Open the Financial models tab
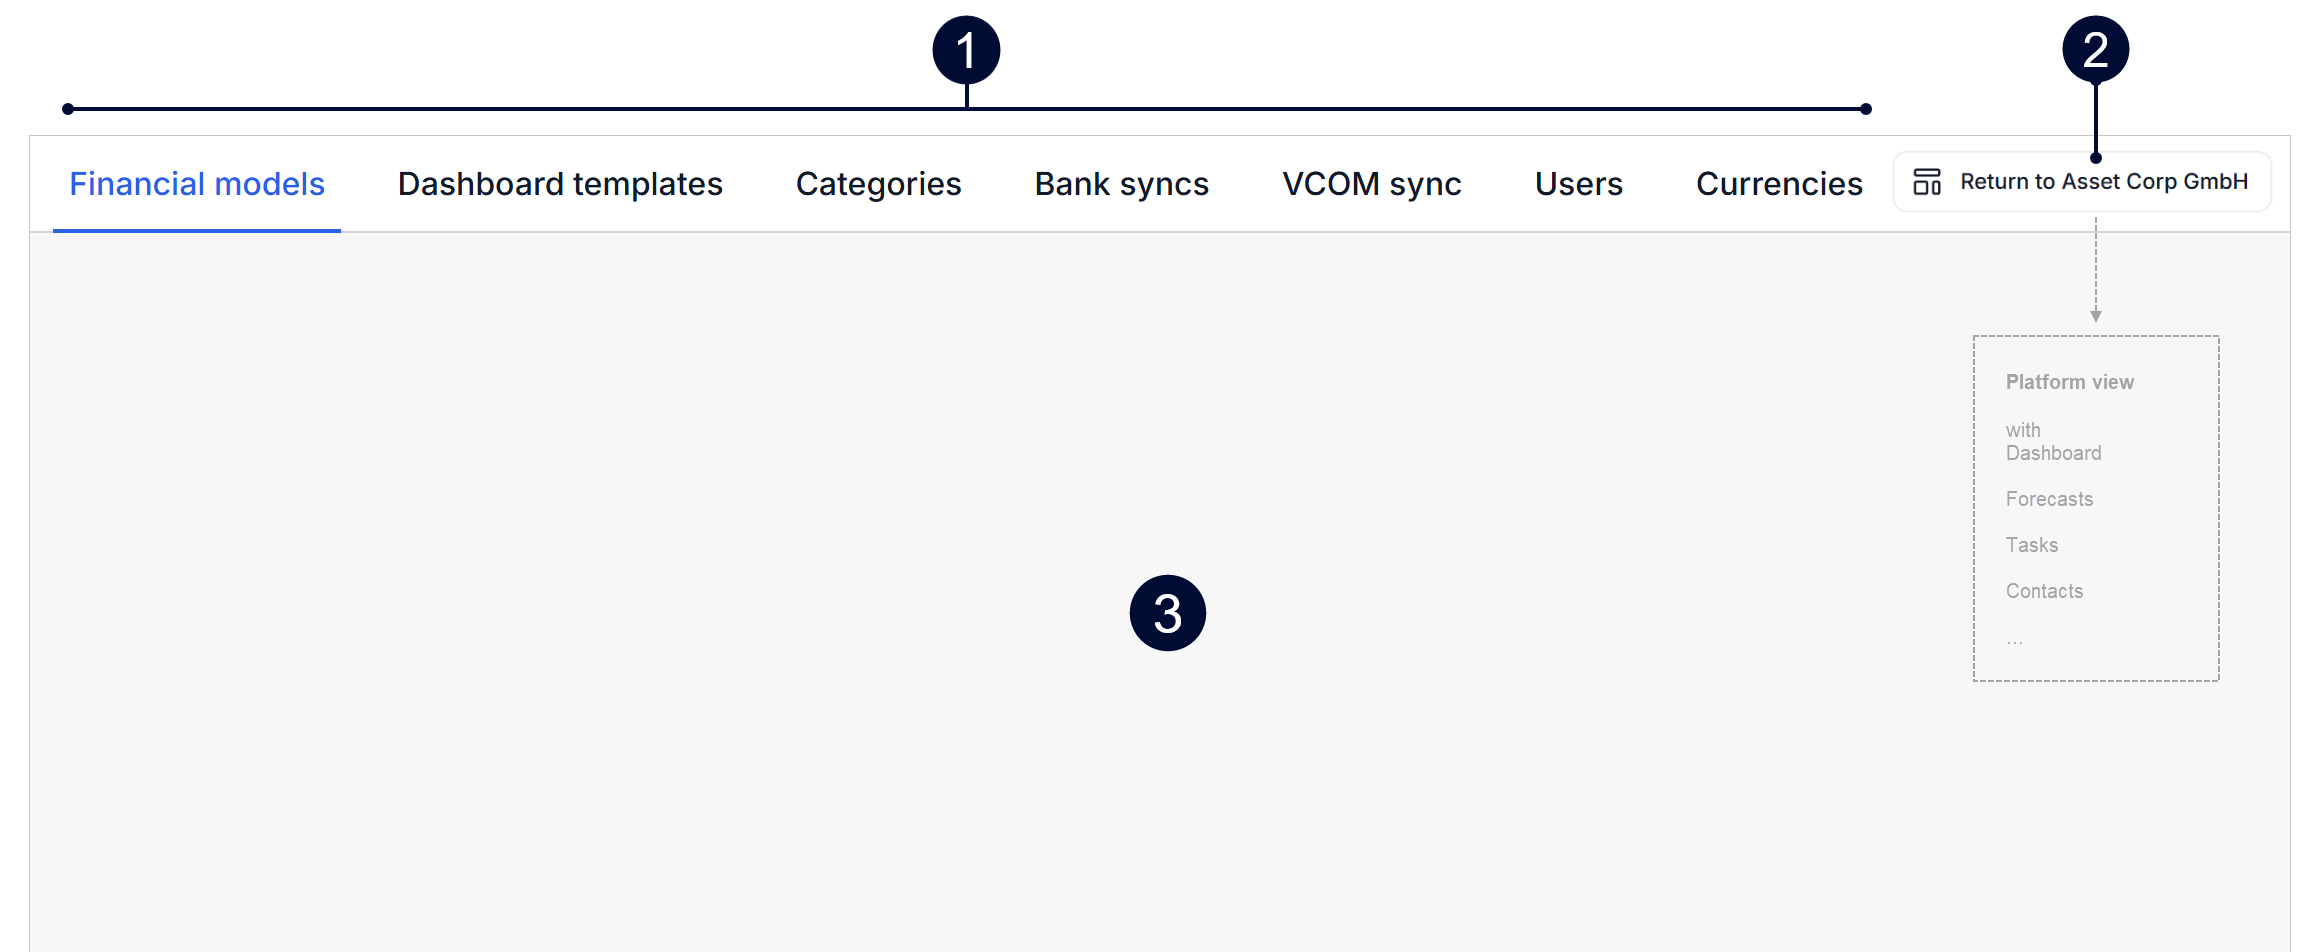The width and height of the screenshot is (2322, 952). point(197,184)
